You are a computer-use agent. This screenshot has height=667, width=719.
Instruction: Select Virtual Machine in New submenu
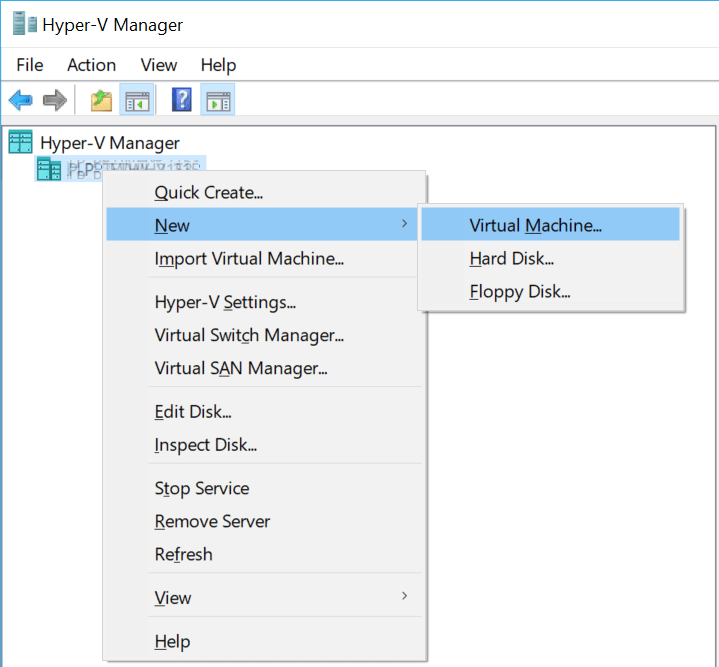(550, 224)
